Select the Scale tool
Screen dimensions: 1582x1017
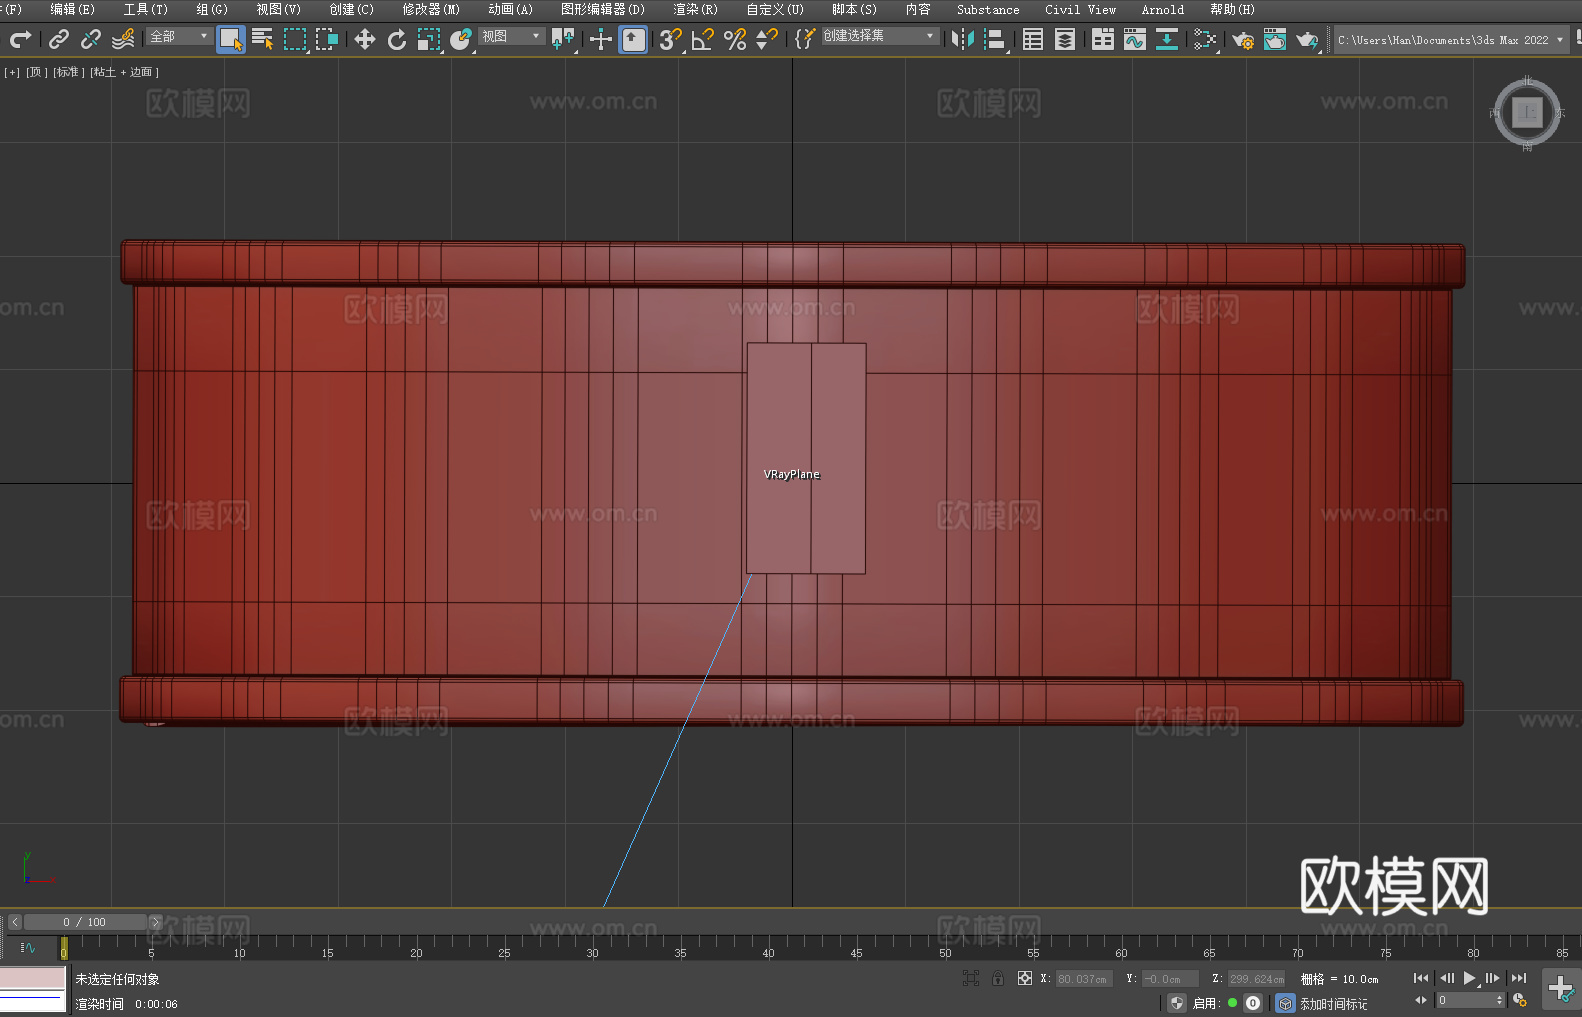point(429,39)
